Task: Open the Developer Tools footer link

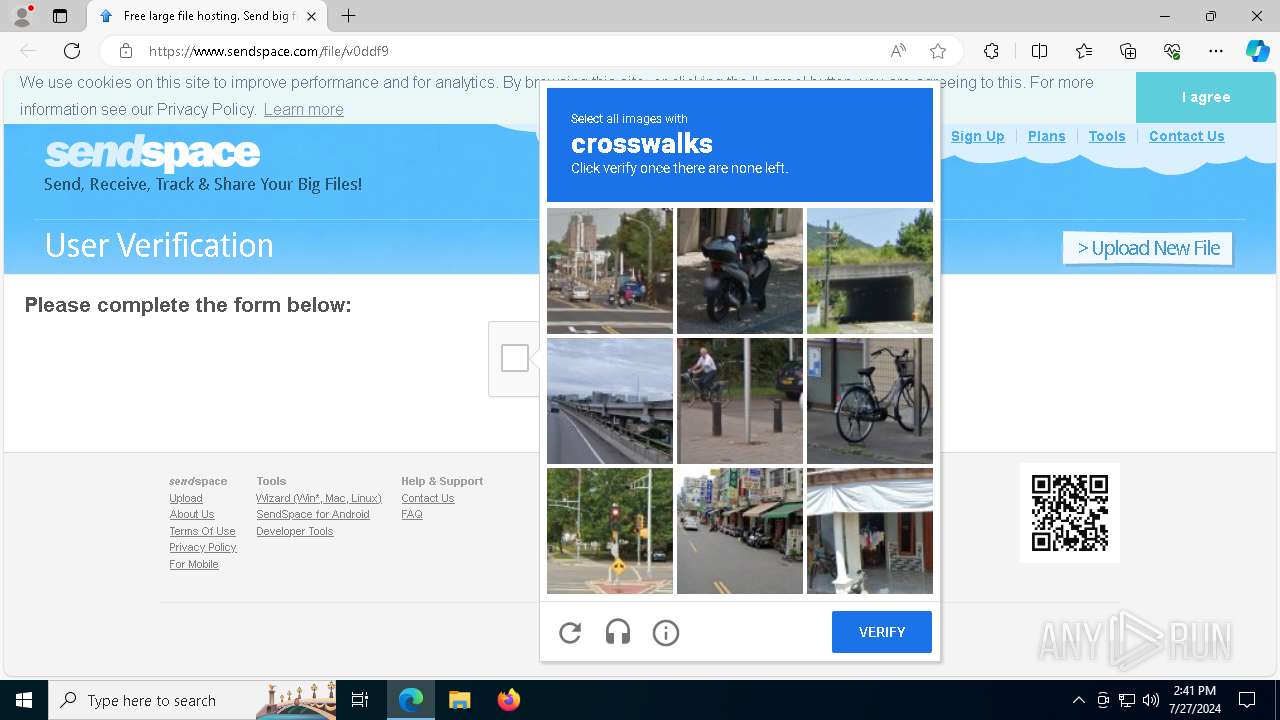Action: (295, 531)
